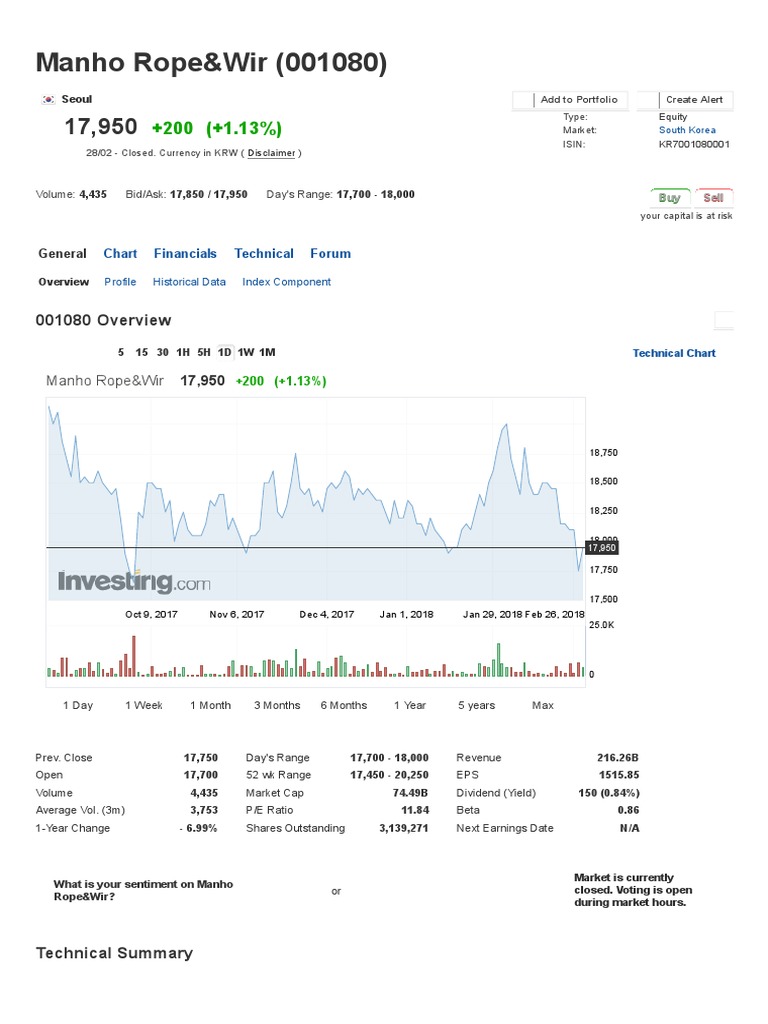Click the ISIN code KR7001080001

pyautogui.click(x=694, y=144)
